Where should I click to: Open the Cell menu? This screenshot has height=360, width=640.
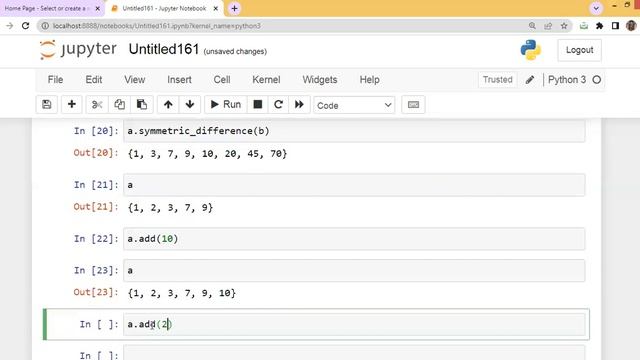222,80
